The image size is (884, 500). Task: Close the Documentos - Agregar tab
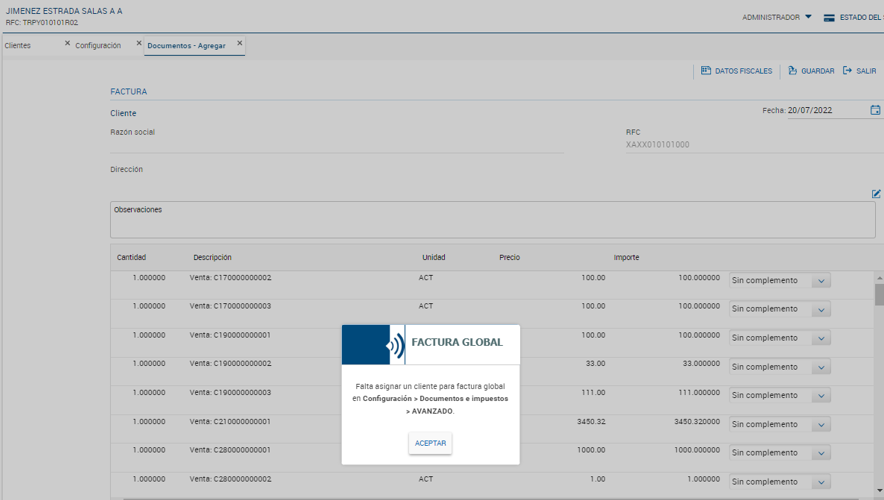(x=239, y=44)
